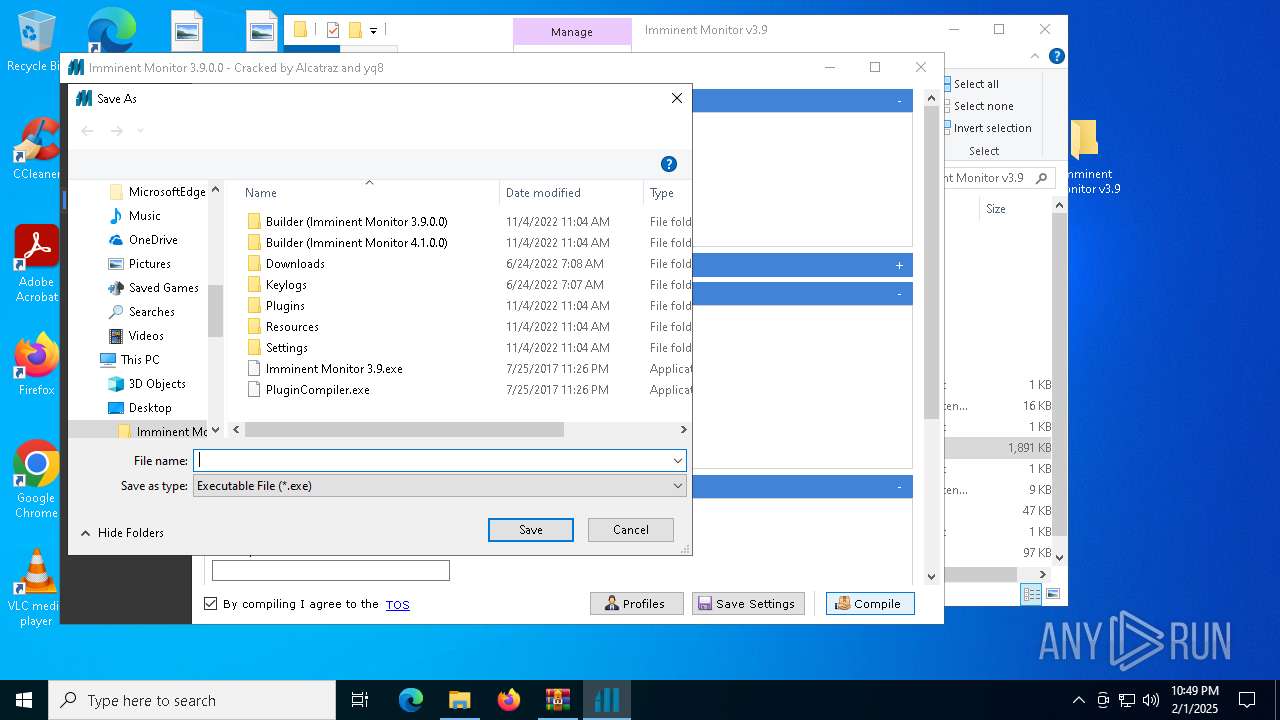
Task: Open MicrosoftEdge folder in navigation tree
Action: pyautogui.click(x=166, y=192)
